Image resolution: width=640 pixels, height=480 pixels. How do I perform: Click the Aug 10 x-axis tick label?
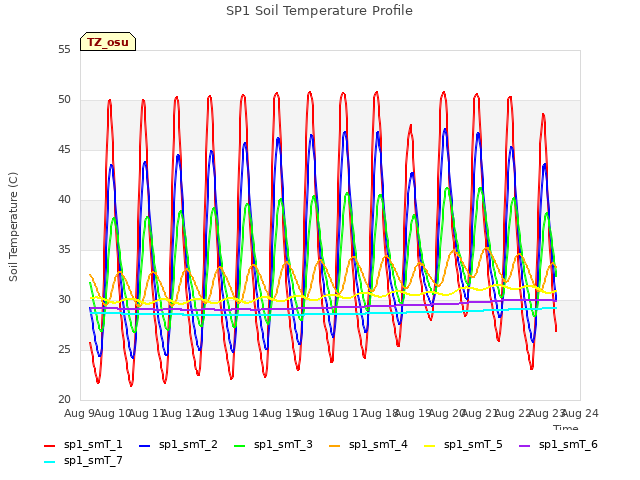pyautogui.click(x=113, y=414)
